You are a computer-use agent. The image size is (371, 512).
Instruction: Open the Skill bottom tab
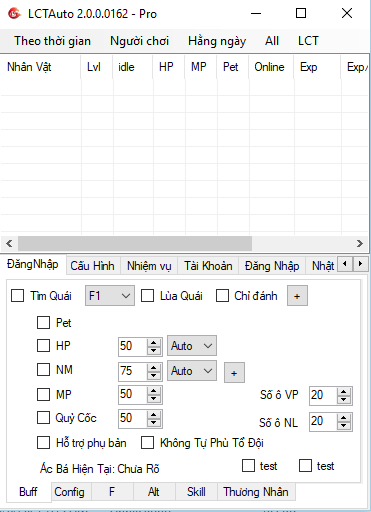pos(196,492)
